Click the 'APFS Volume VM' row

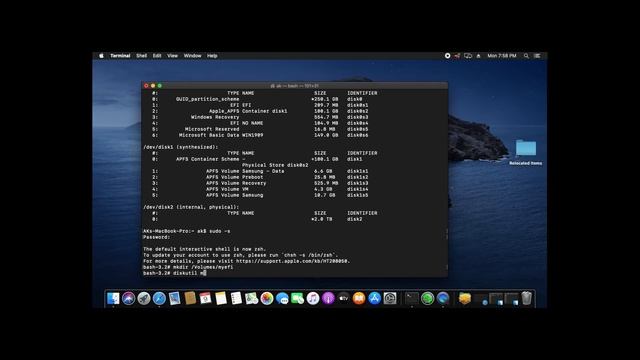tap(260, 189)
